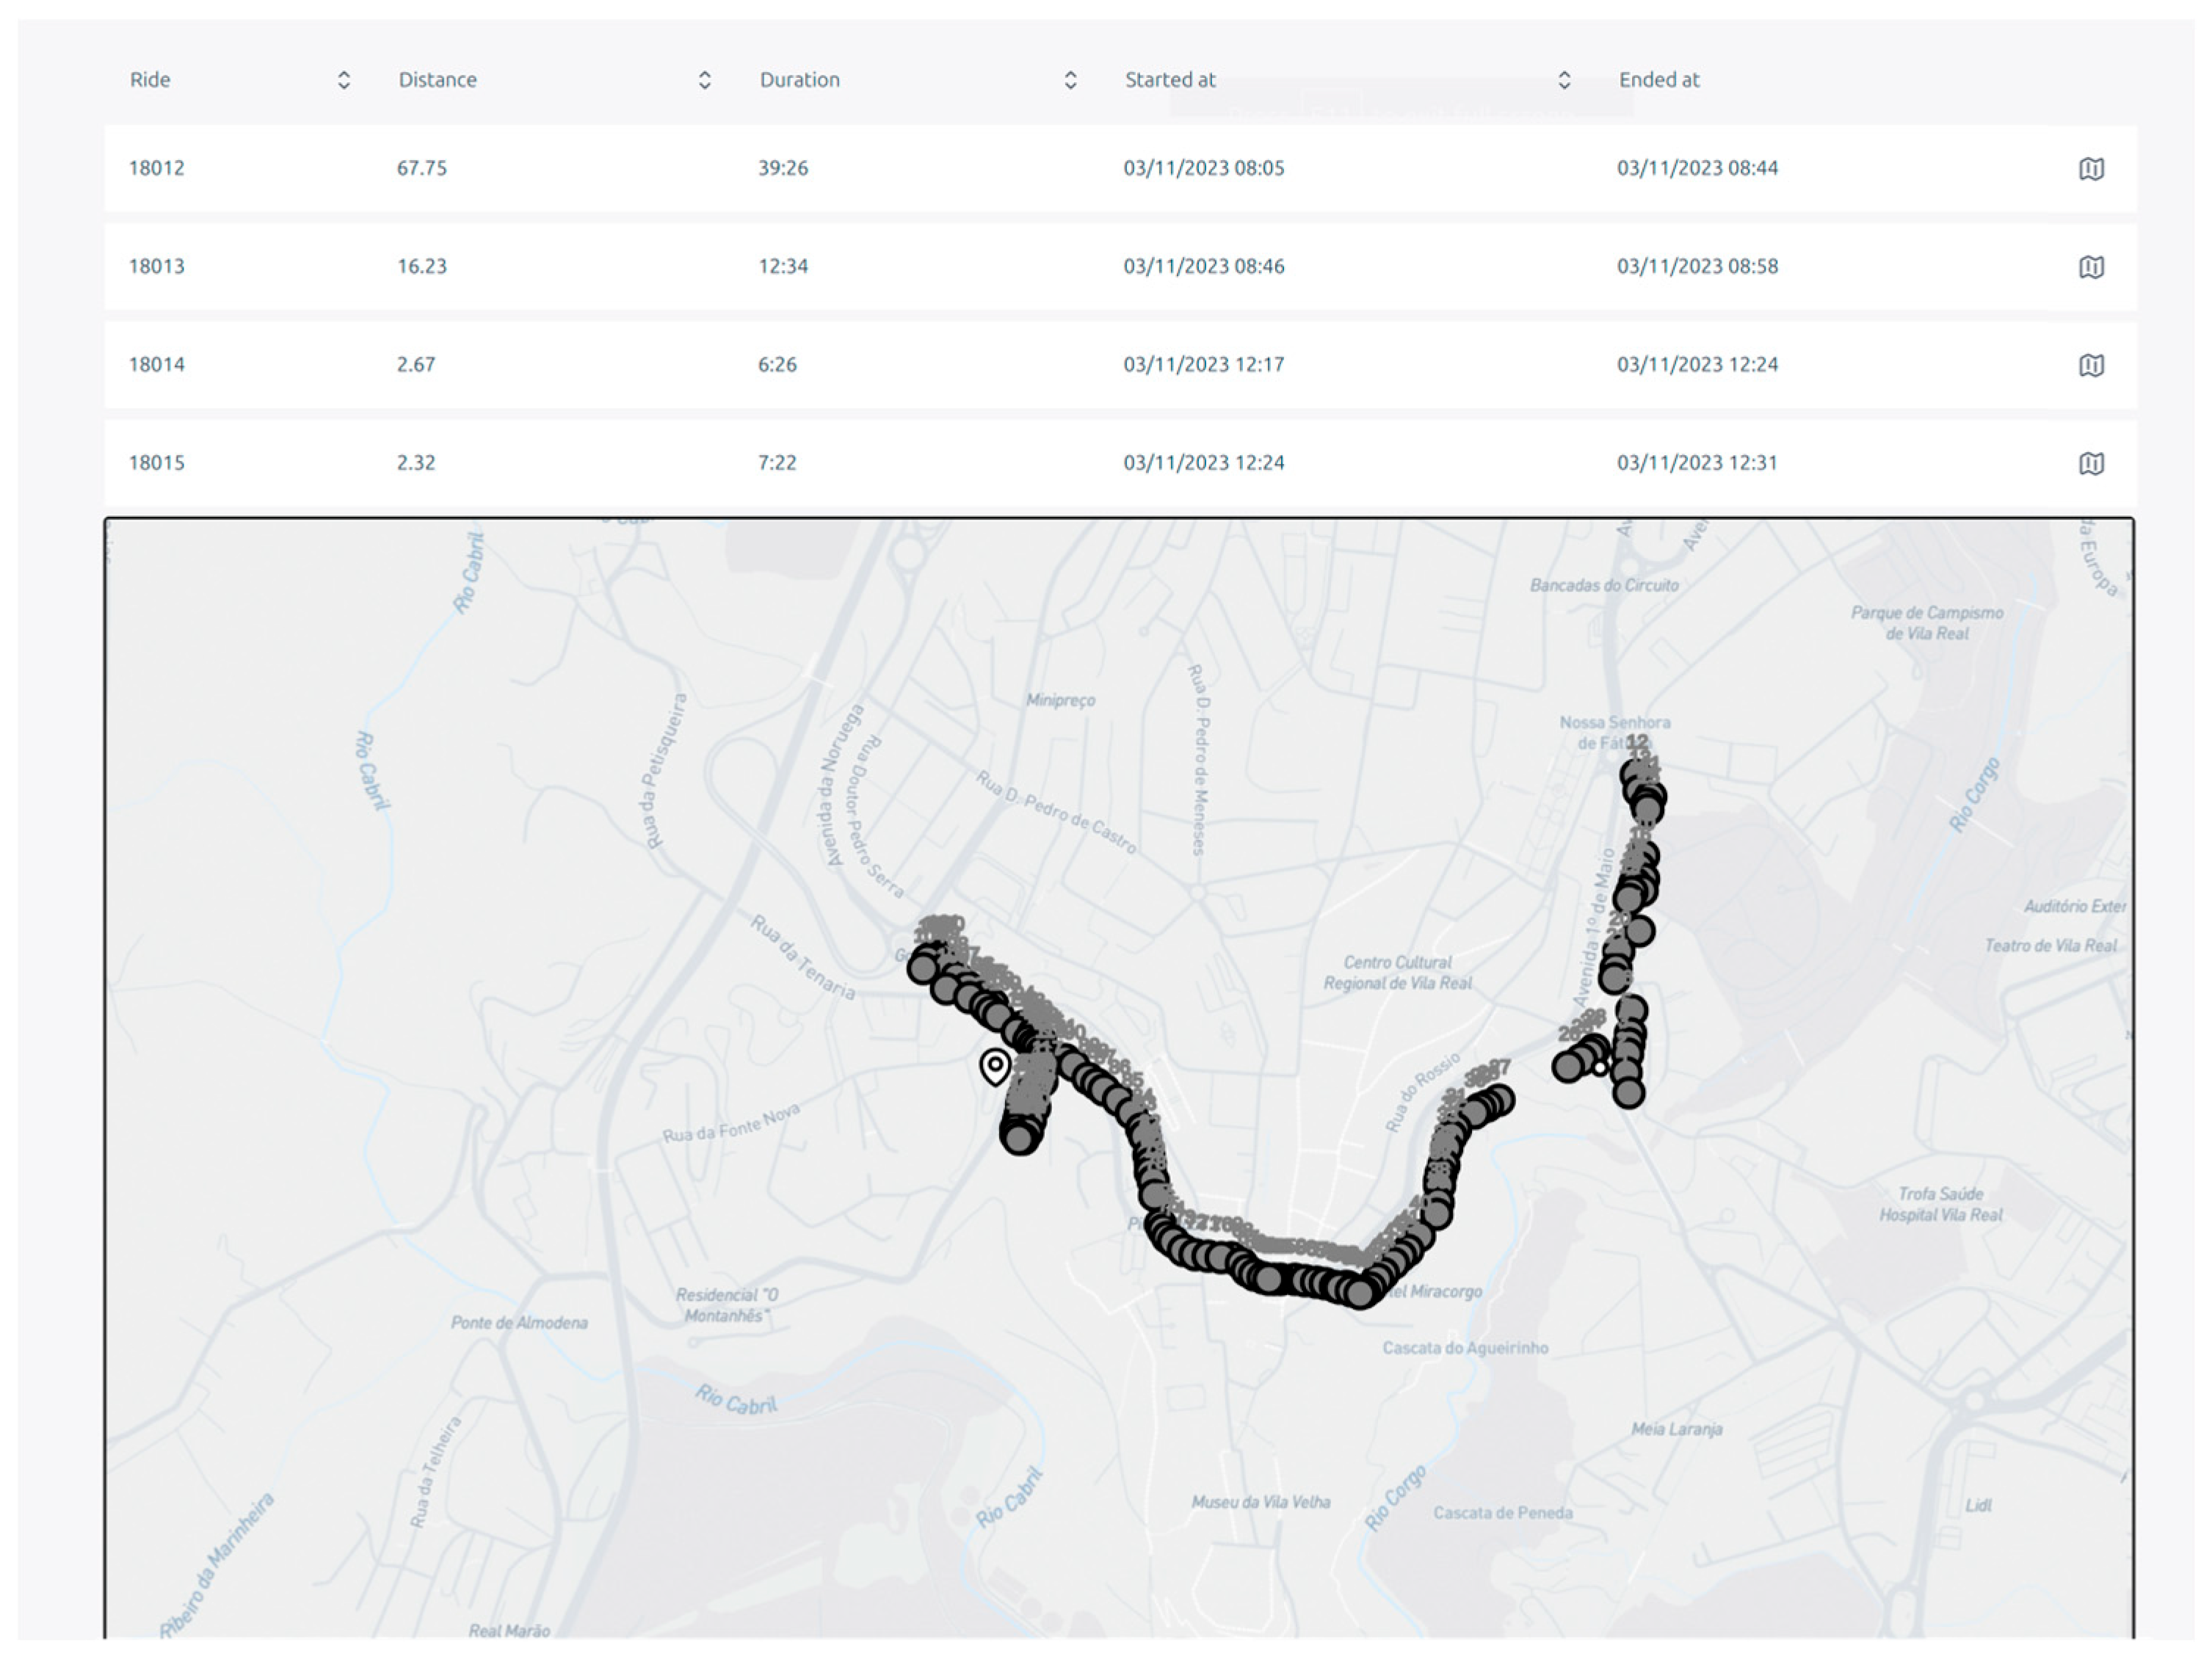The image size is (2212, 1659).
Task: Sort table by Started at arrows
Action: click(x=1564, y=80)
